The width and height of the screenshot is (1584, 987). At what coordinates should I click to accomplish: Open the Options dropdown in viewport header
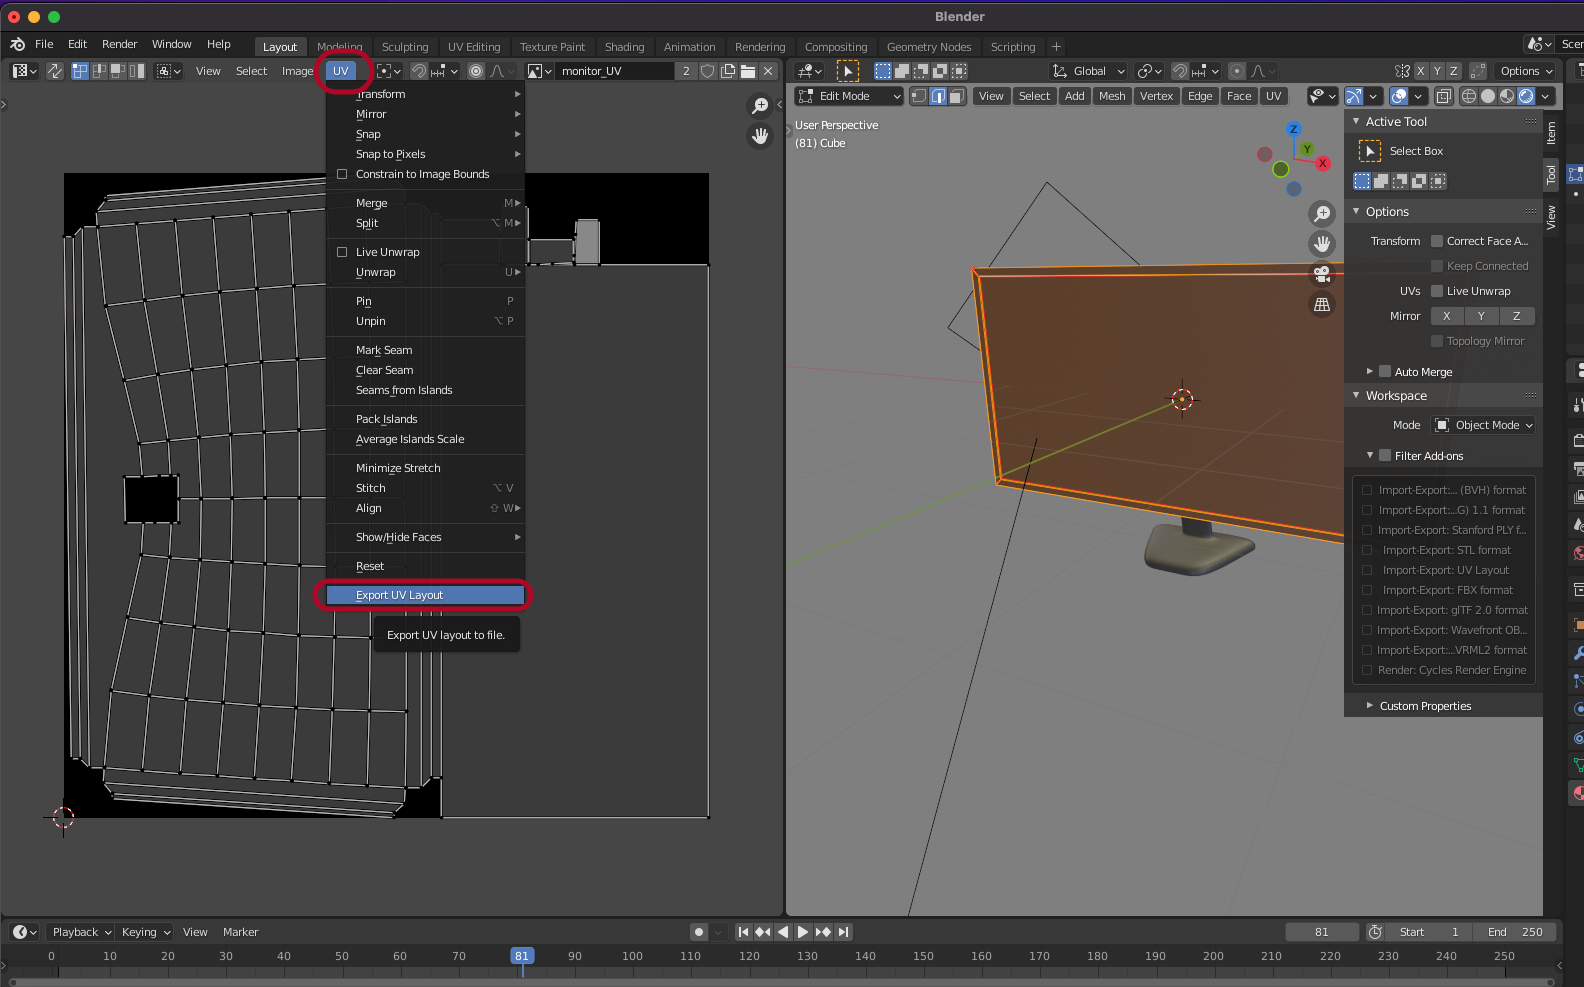click(1525, 71)
